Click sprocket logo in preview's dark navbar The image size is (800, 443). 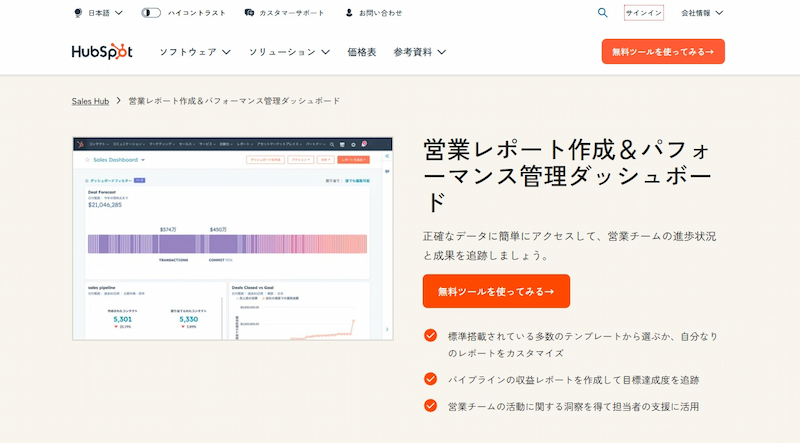coord(80,144)
